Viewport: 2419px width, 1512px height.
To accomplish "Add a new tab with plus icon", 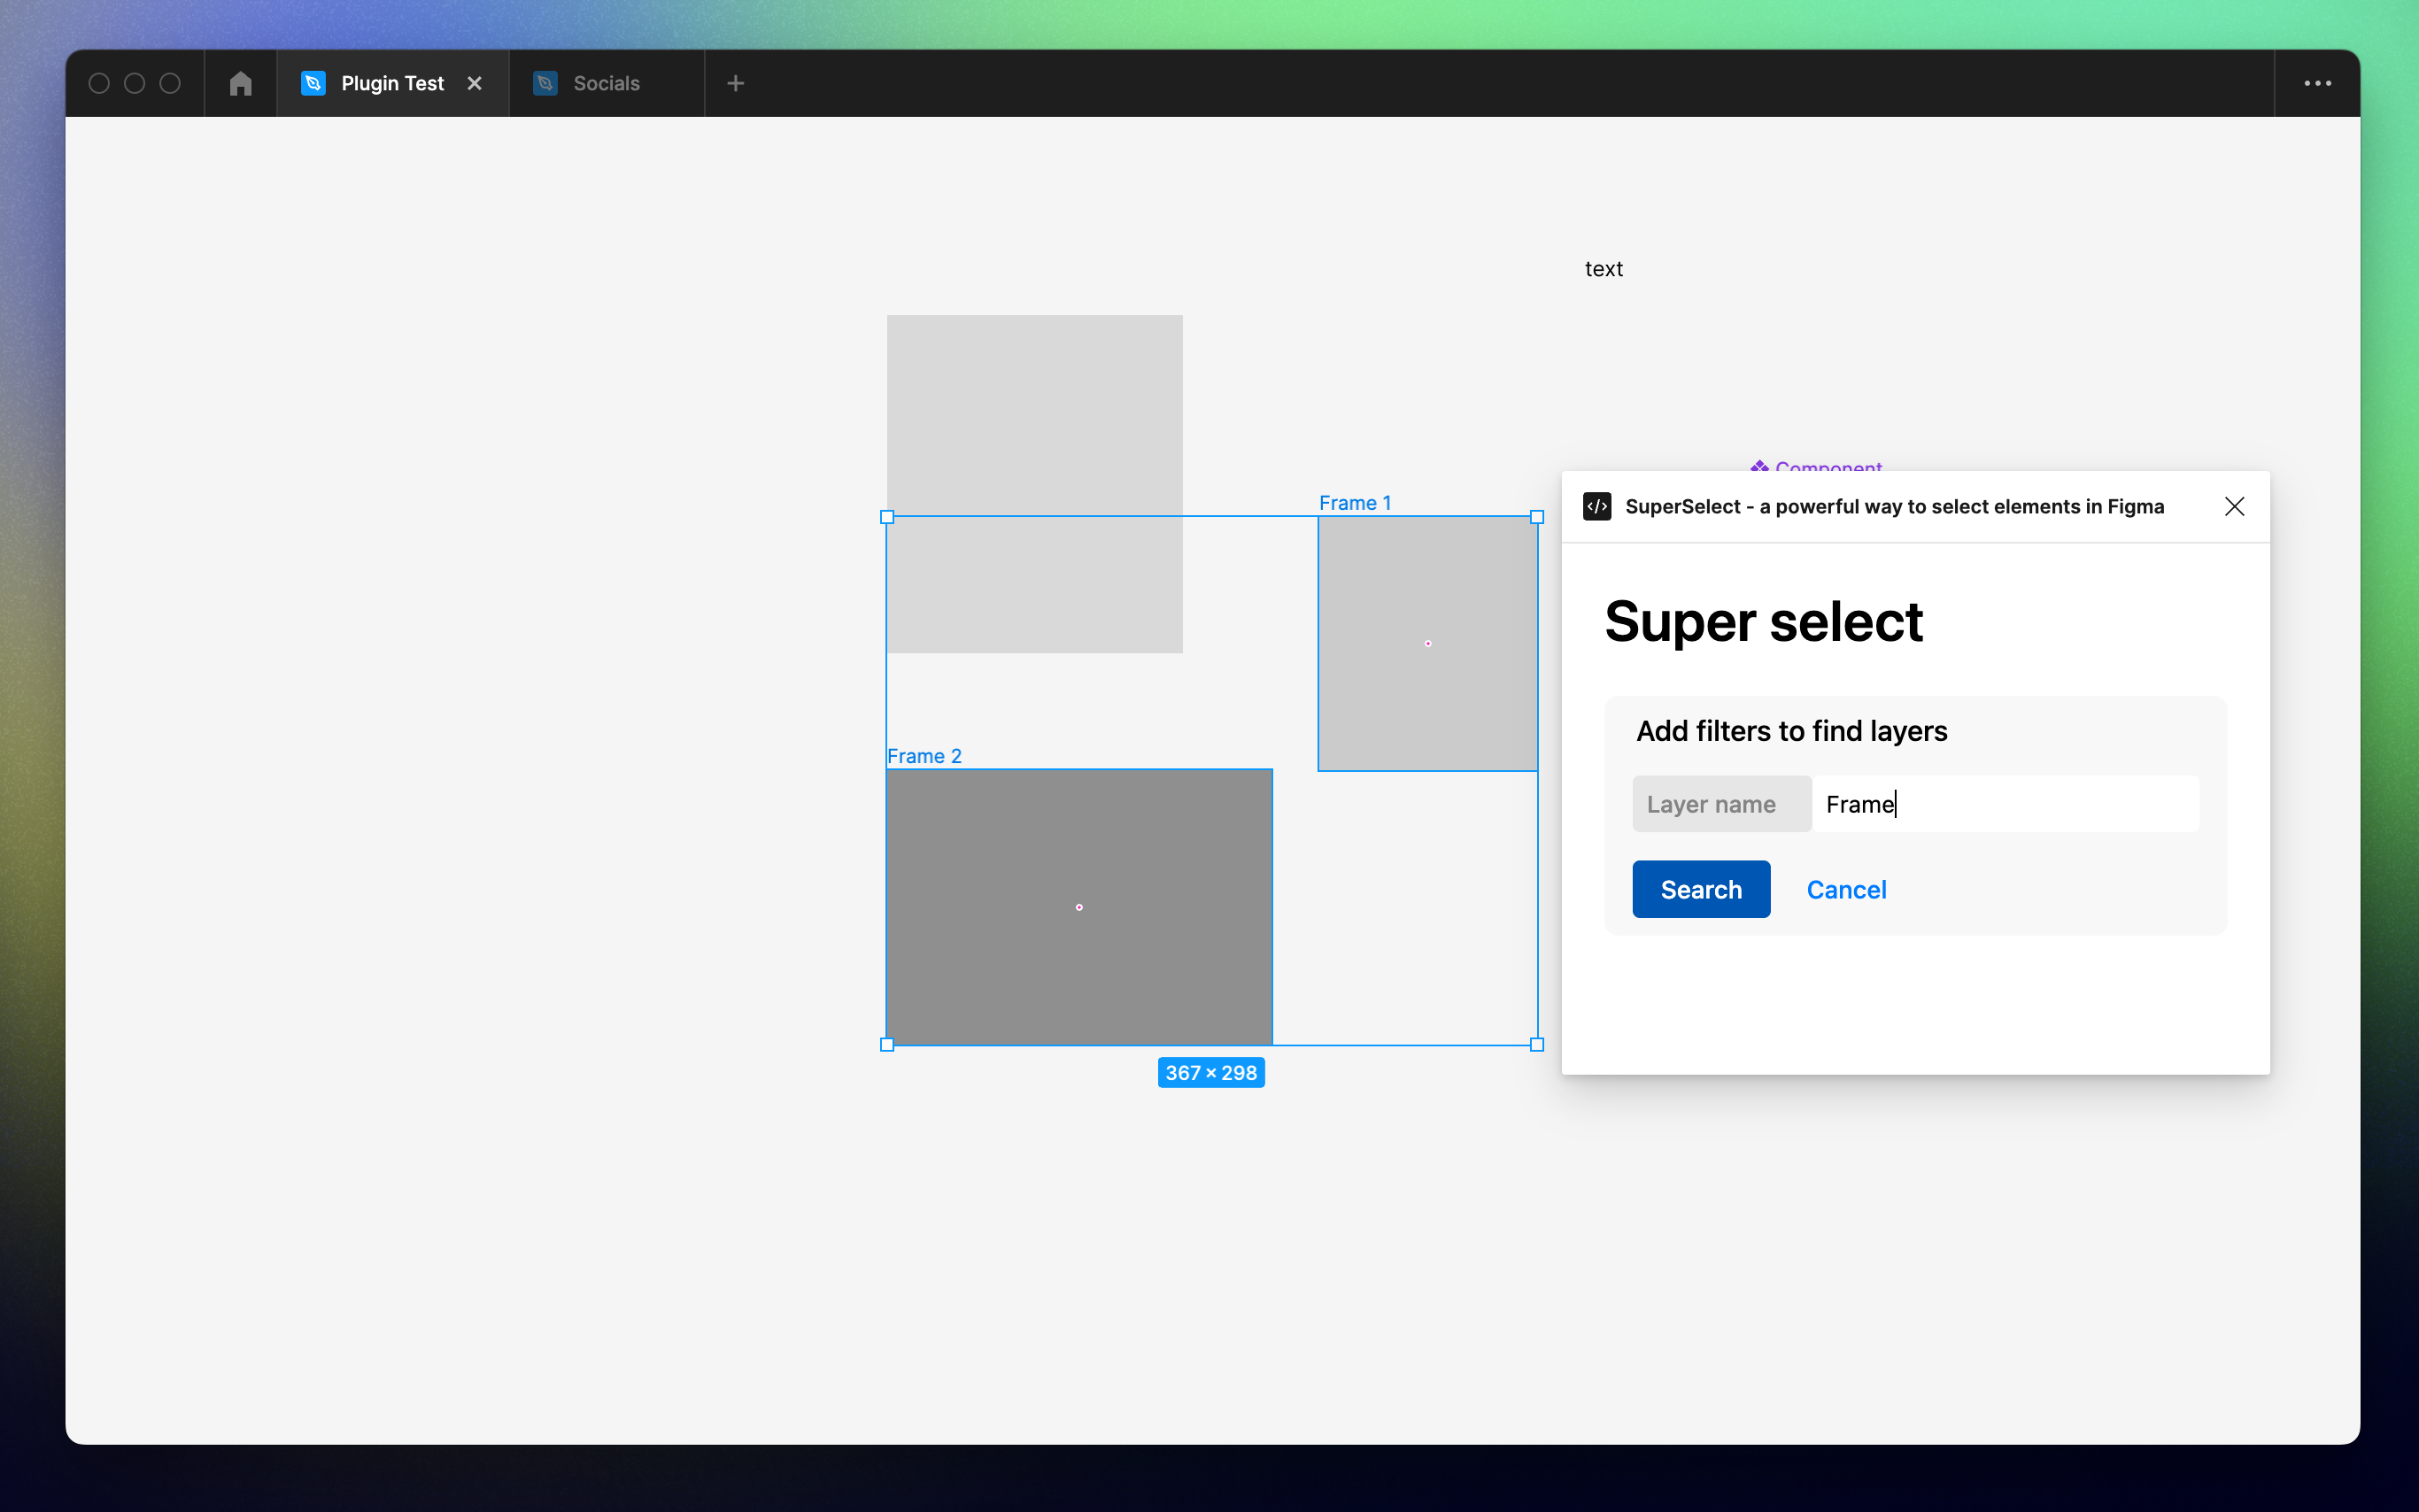I will pos(735,83).
